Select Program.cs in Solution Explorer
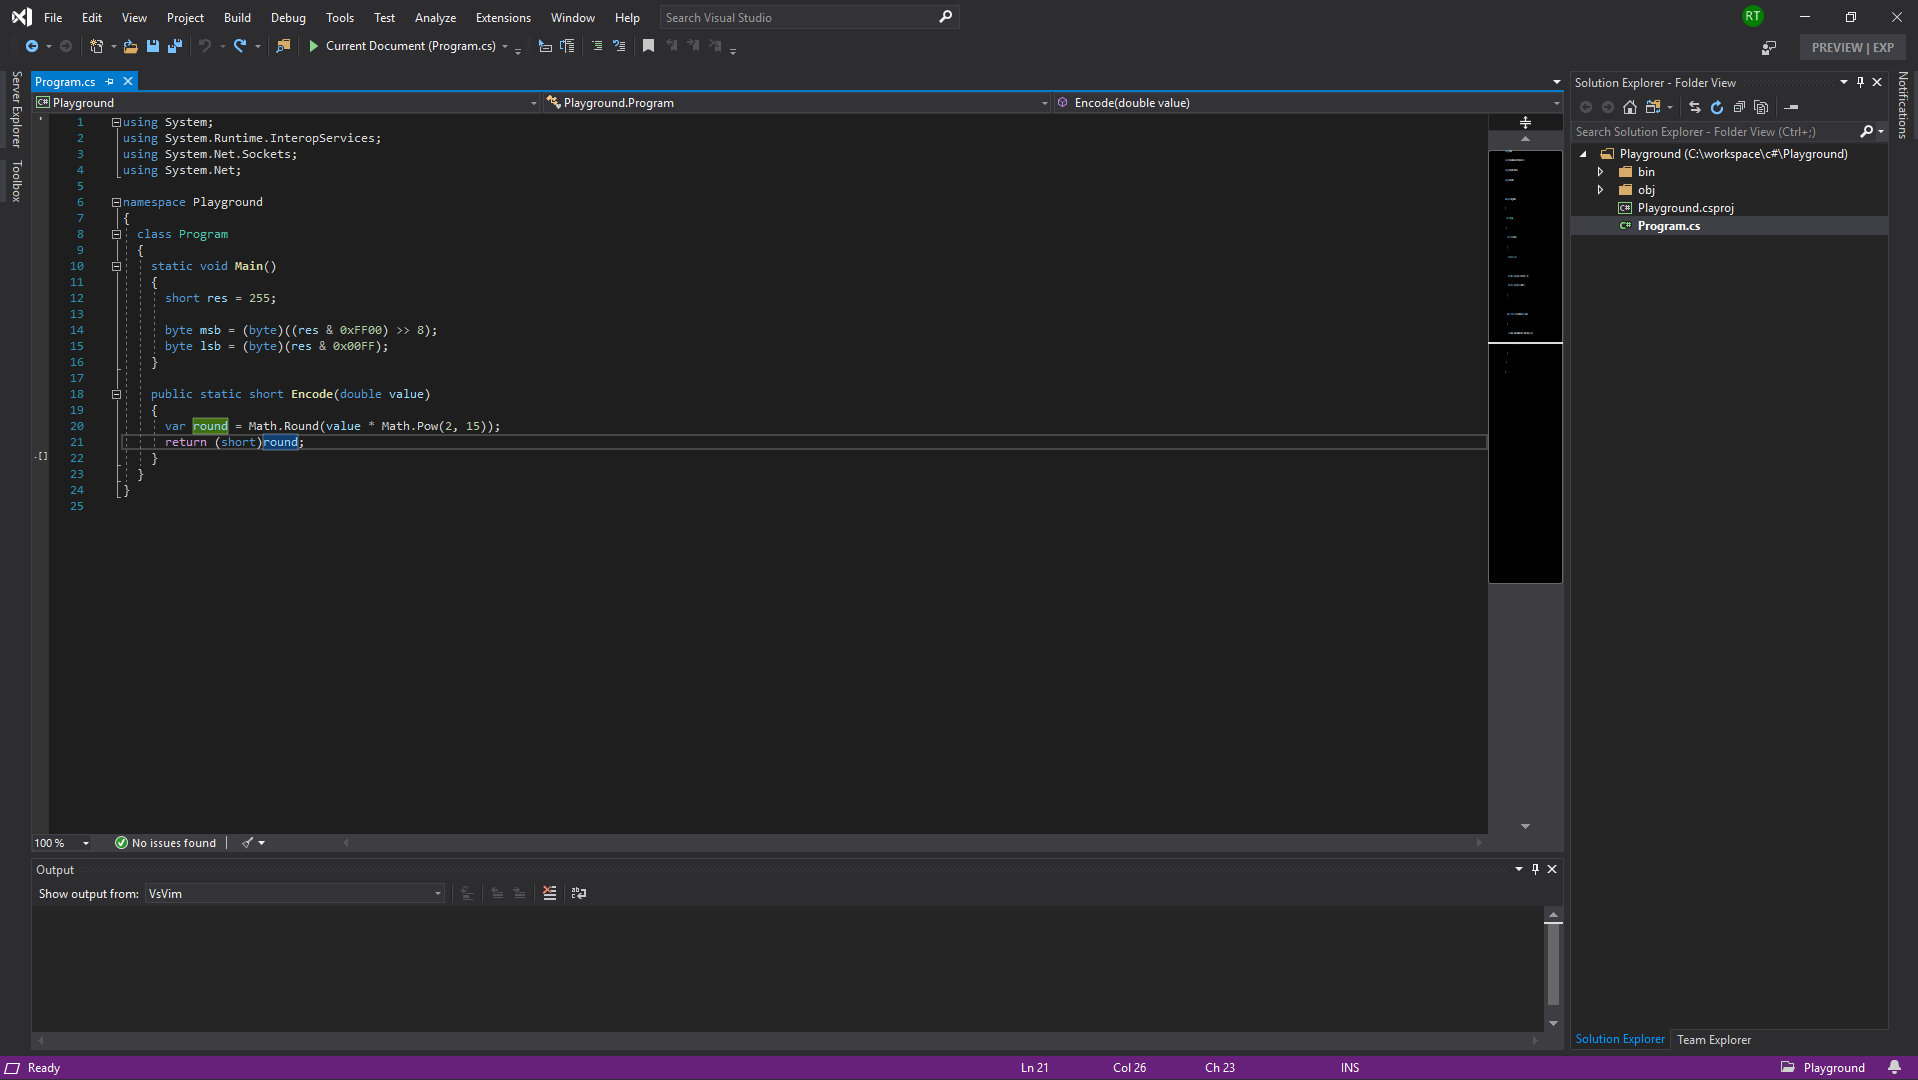The height and width of the screenshot is (1080, 1918). (1668, 226)
